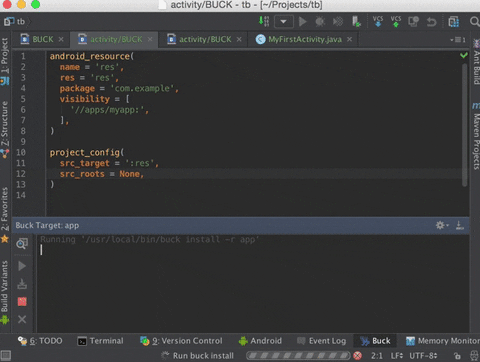Toggle the Build Variants side panel
Screen dimensions: 480x362
point(5,292)
